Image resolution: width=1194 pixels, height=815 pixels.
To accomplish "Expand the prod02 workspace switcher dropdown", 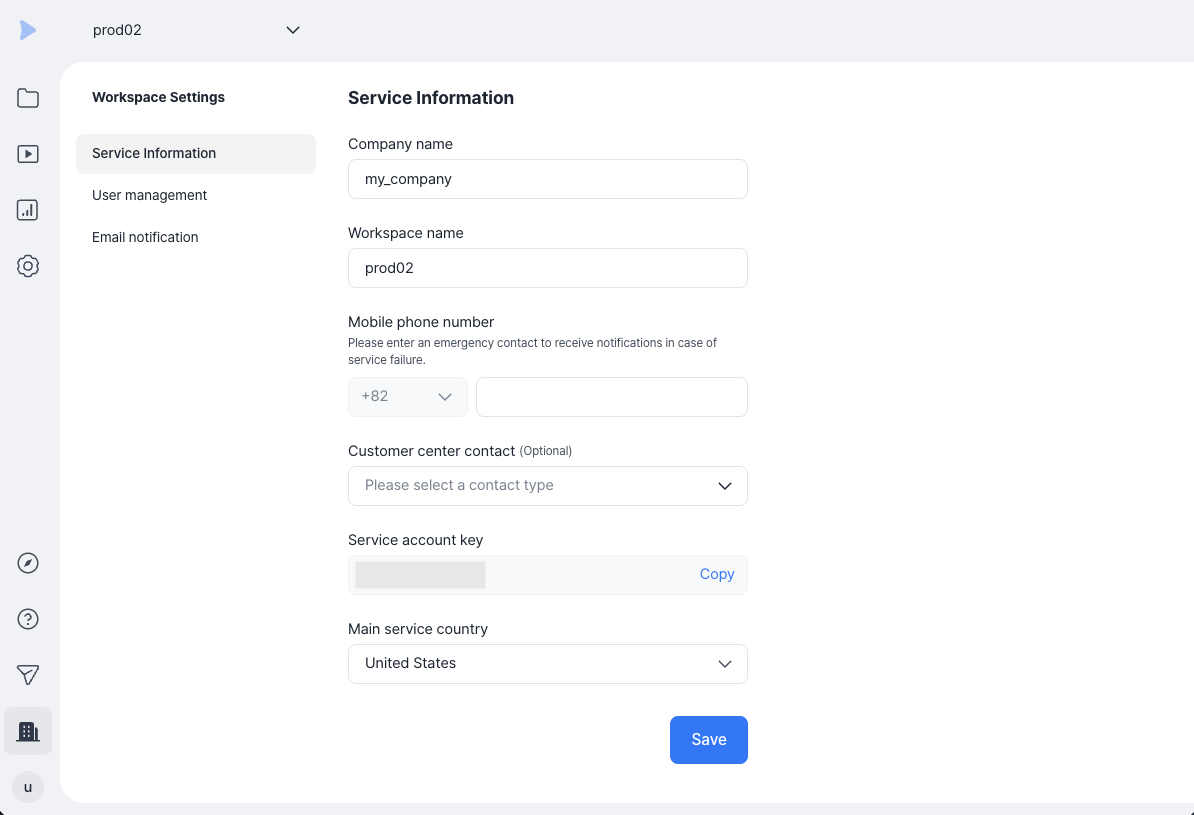I will (196, 30).
